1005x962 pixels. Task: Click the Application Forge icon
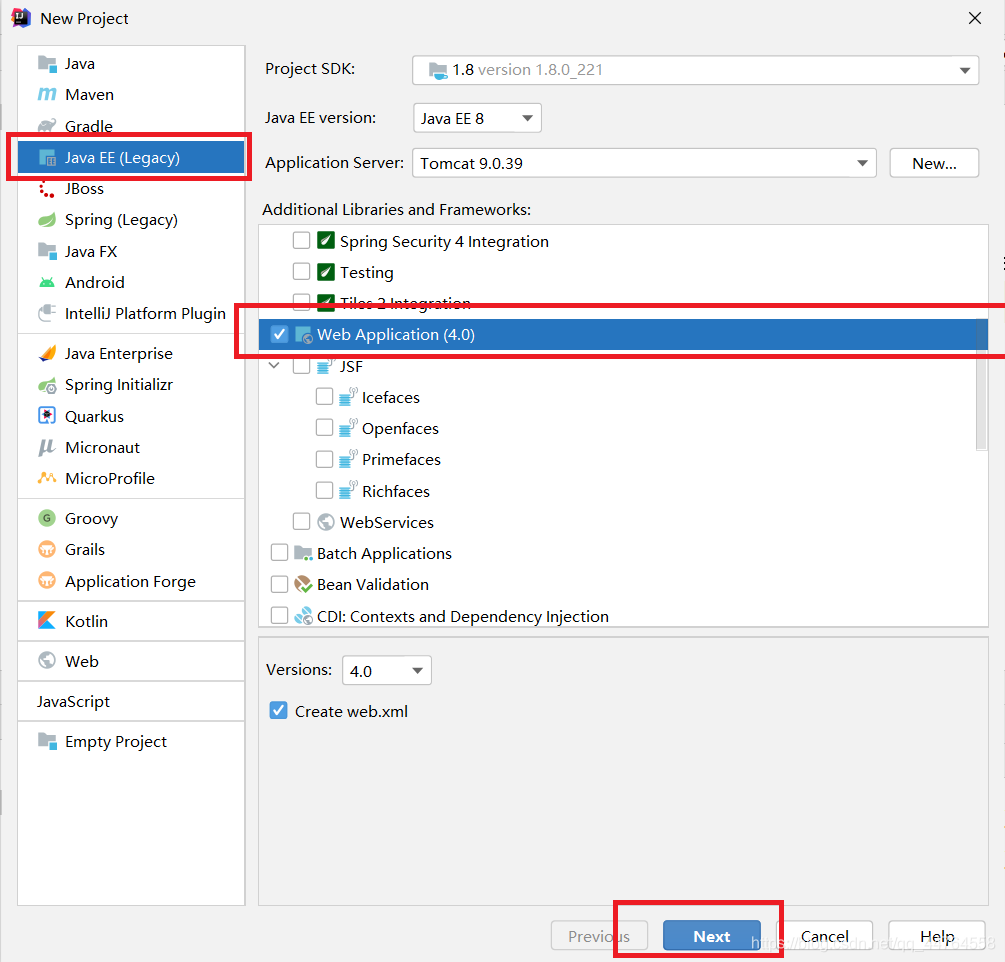point(47,581)
